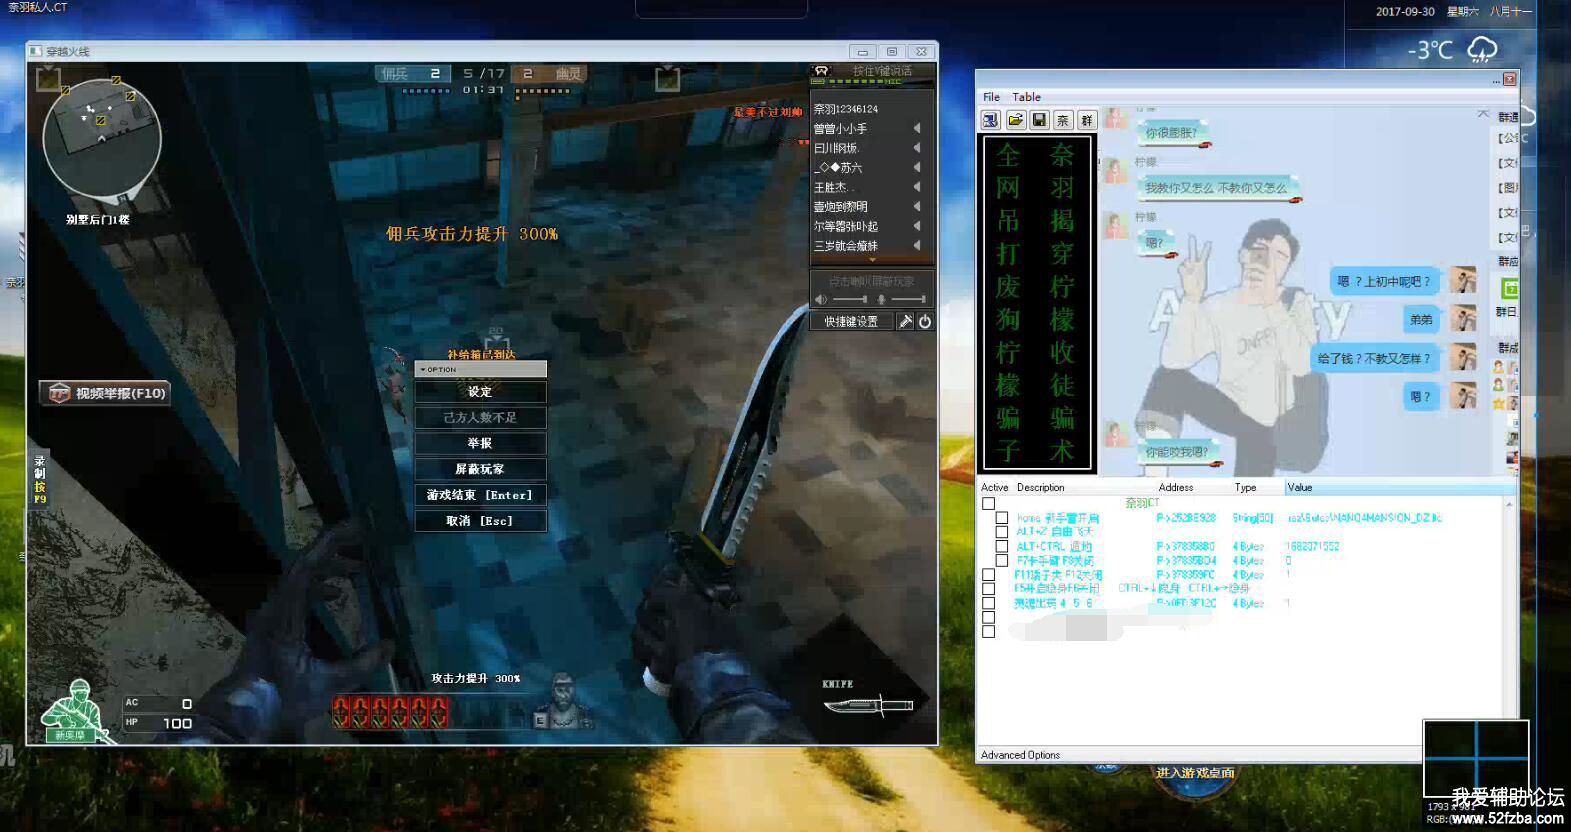Image resolution: width=1571 pixels, height=832 pixels.
Task: Open the File menu
Action: tap(991, 97)
